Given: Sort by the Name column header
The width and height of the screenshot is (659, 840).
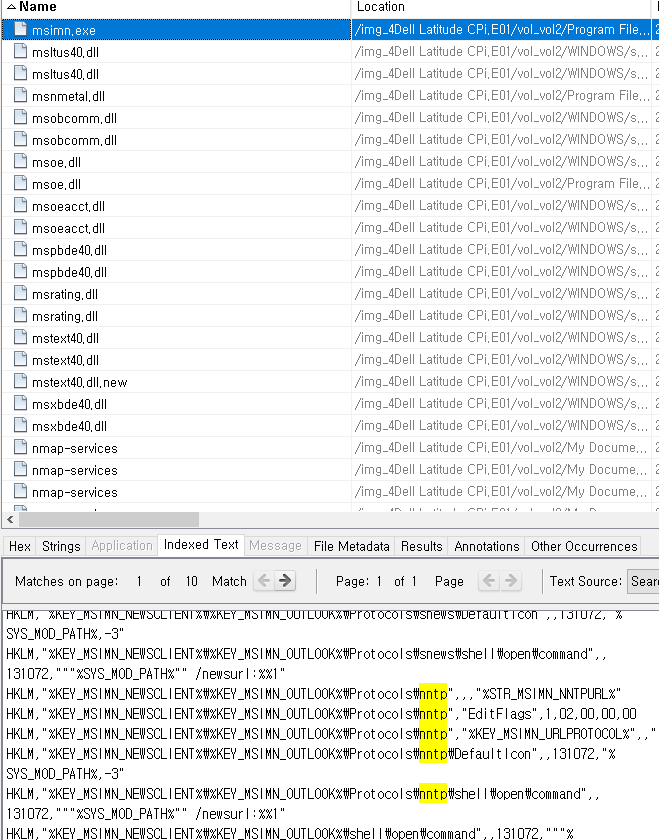Looking at the screenshot, I should [176, 7].
